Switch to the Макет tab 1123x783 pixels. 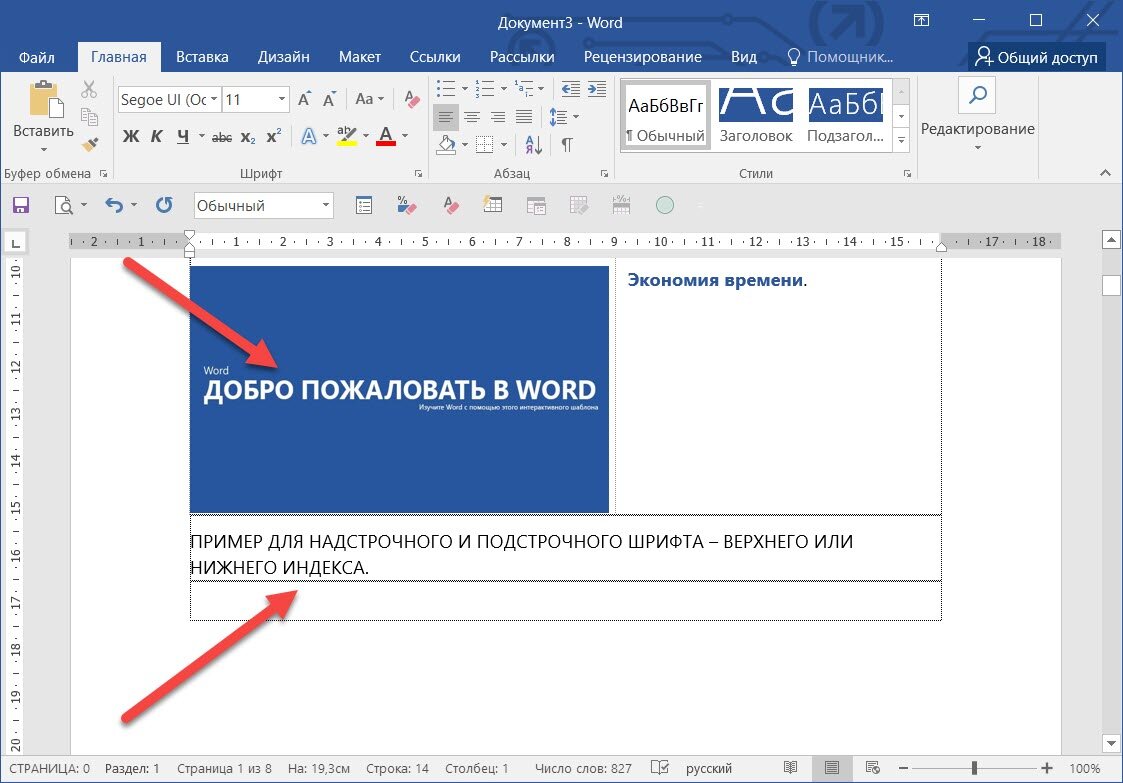(x=360, y=57)
